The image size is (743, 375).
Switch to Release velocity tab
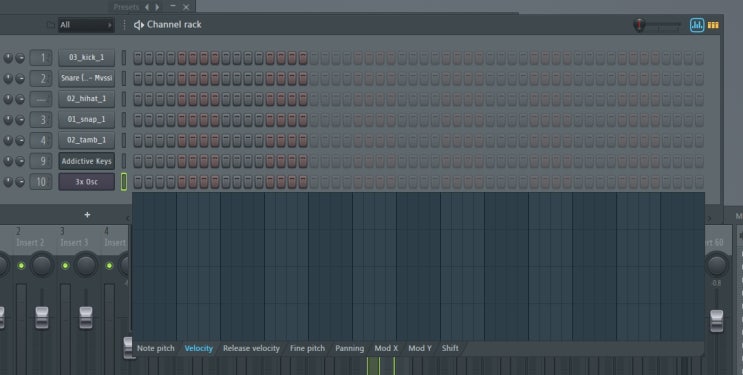tap(251, 348)
